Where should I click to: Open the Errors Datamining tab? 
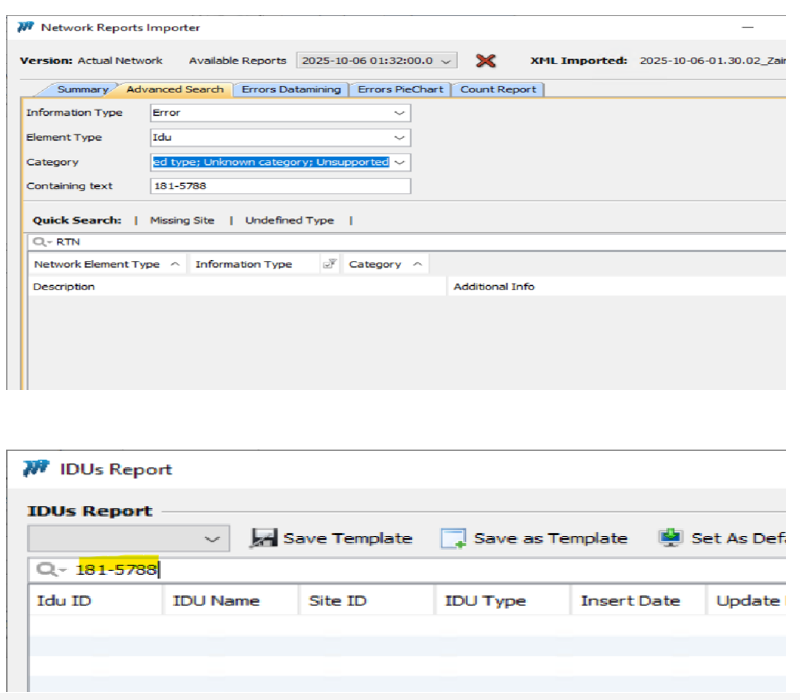(291, 89)
